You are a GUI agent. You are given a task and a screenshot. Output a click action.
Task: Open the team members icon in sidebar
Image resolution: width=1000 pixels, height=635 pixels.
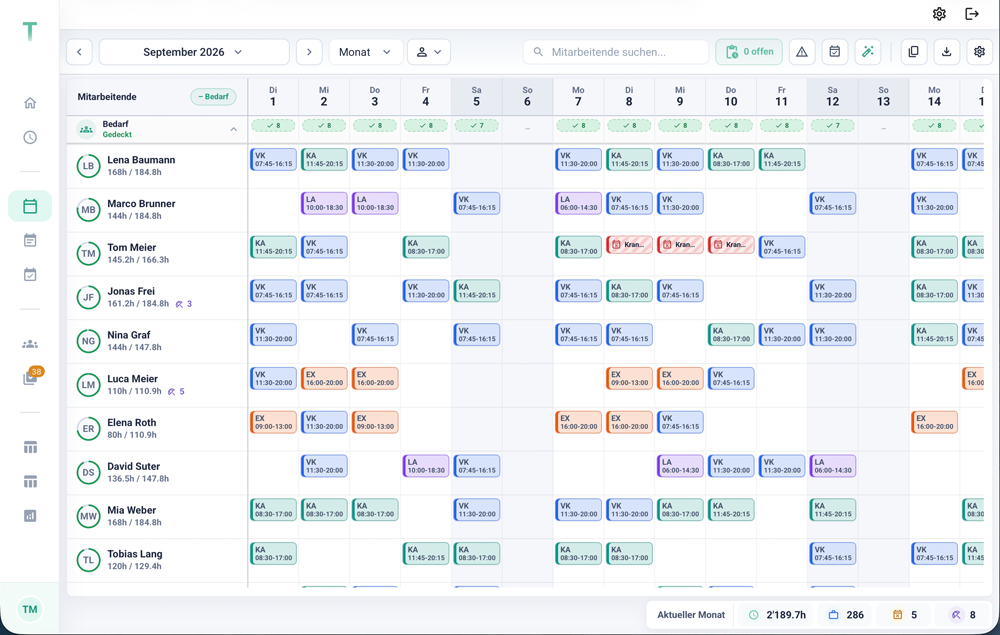pyautogui.click(x=30, y=344)
